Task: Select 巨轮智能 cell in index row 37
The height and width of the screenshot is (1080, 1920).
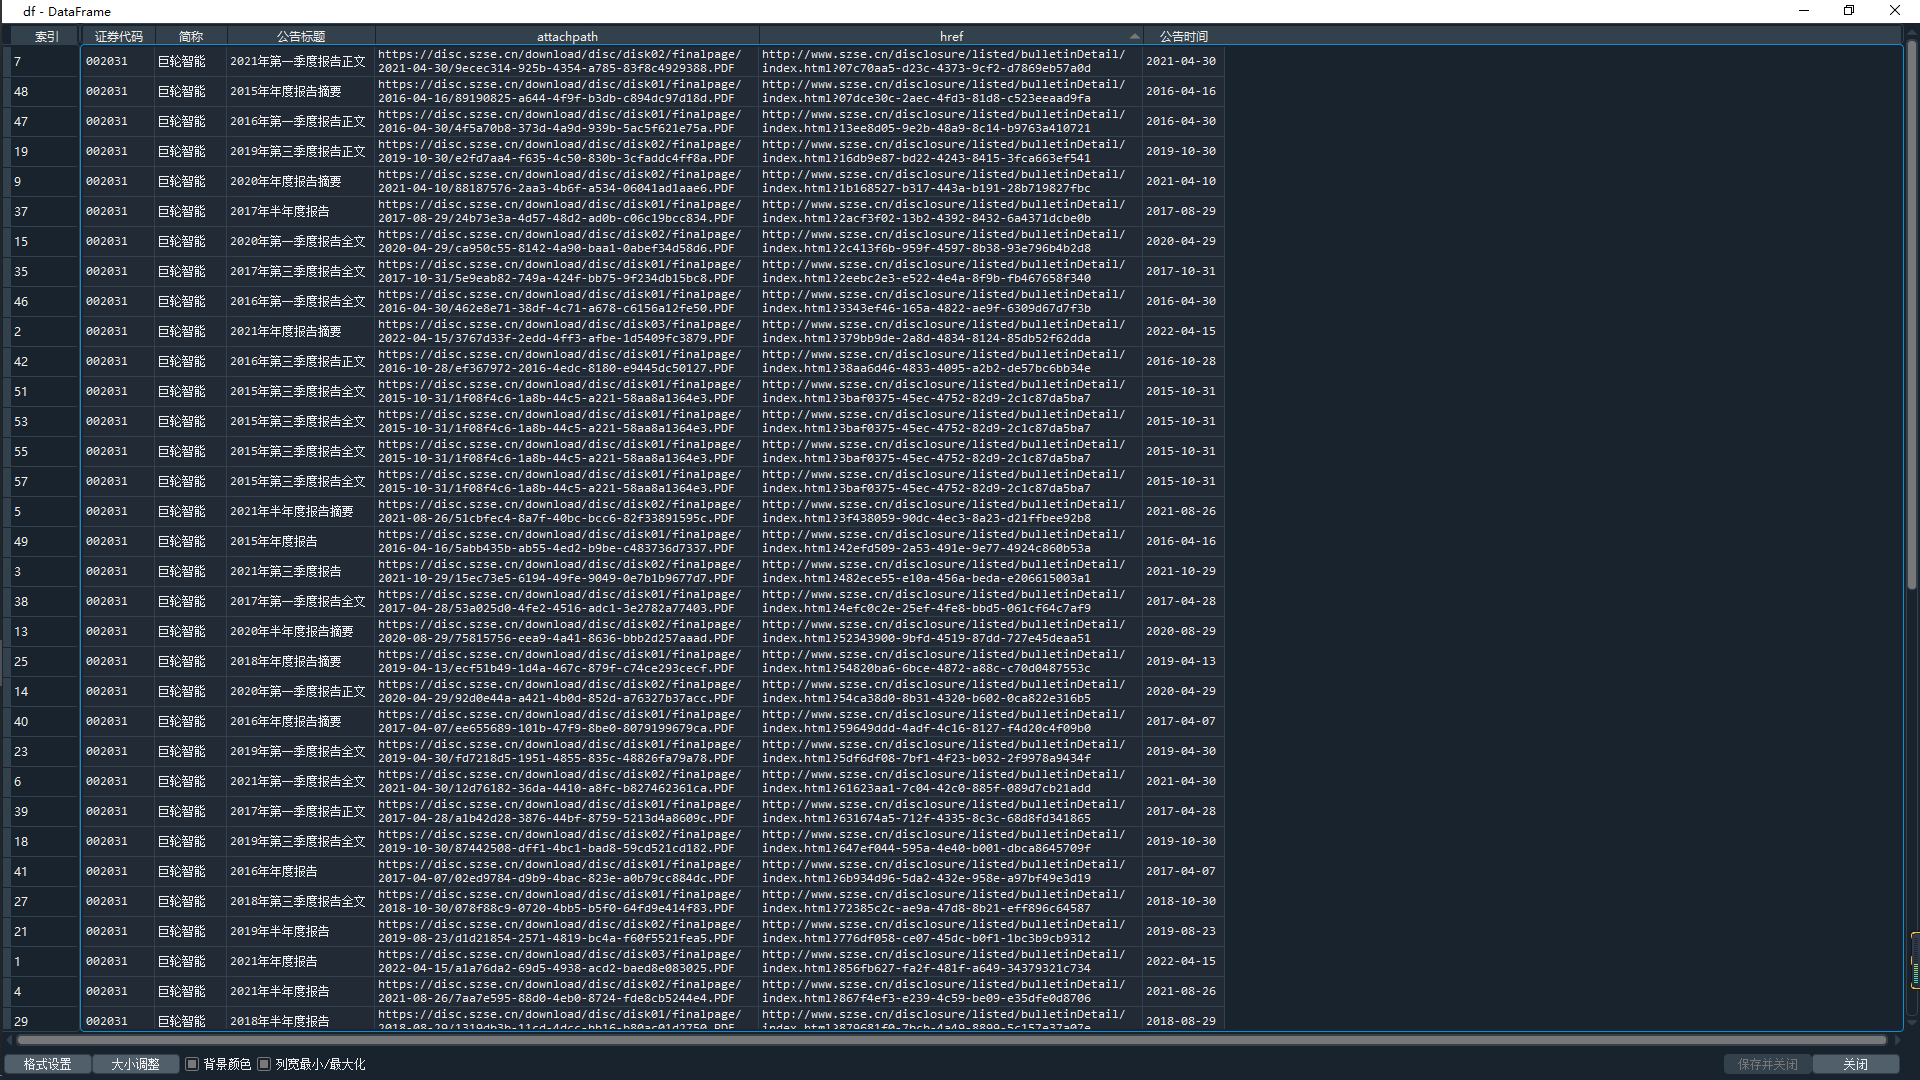Action: point(190,211)
